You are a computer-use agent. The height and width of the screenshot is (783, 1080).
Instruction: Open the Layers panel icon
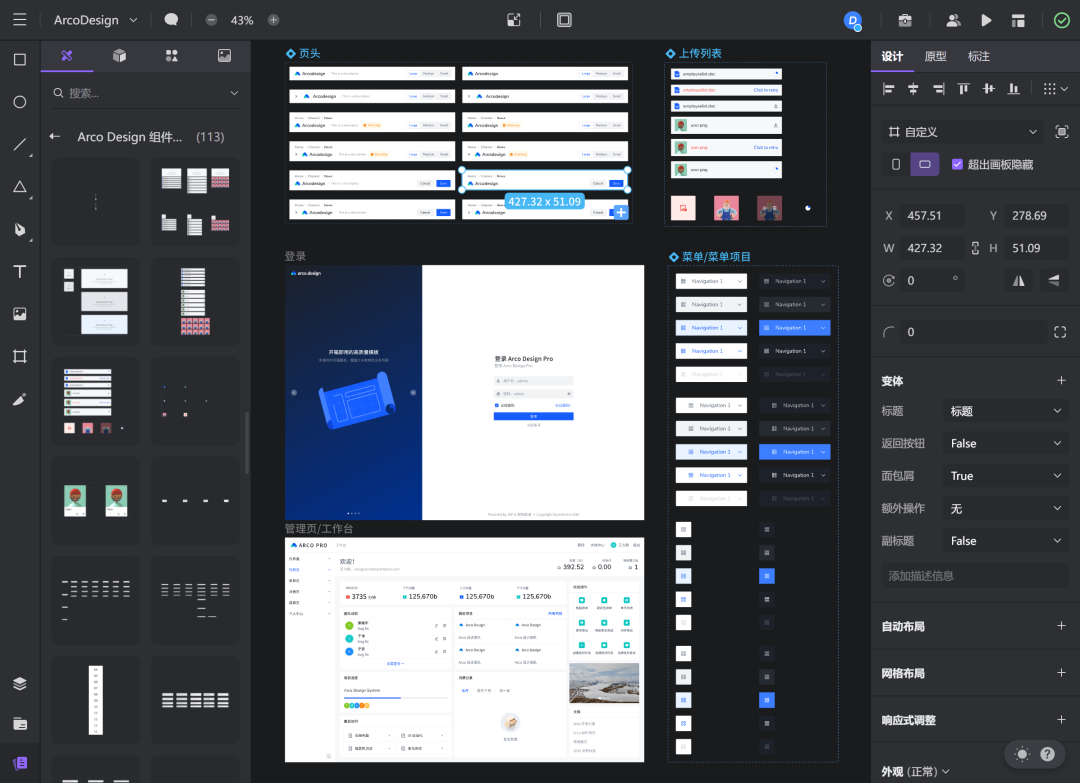20,683
